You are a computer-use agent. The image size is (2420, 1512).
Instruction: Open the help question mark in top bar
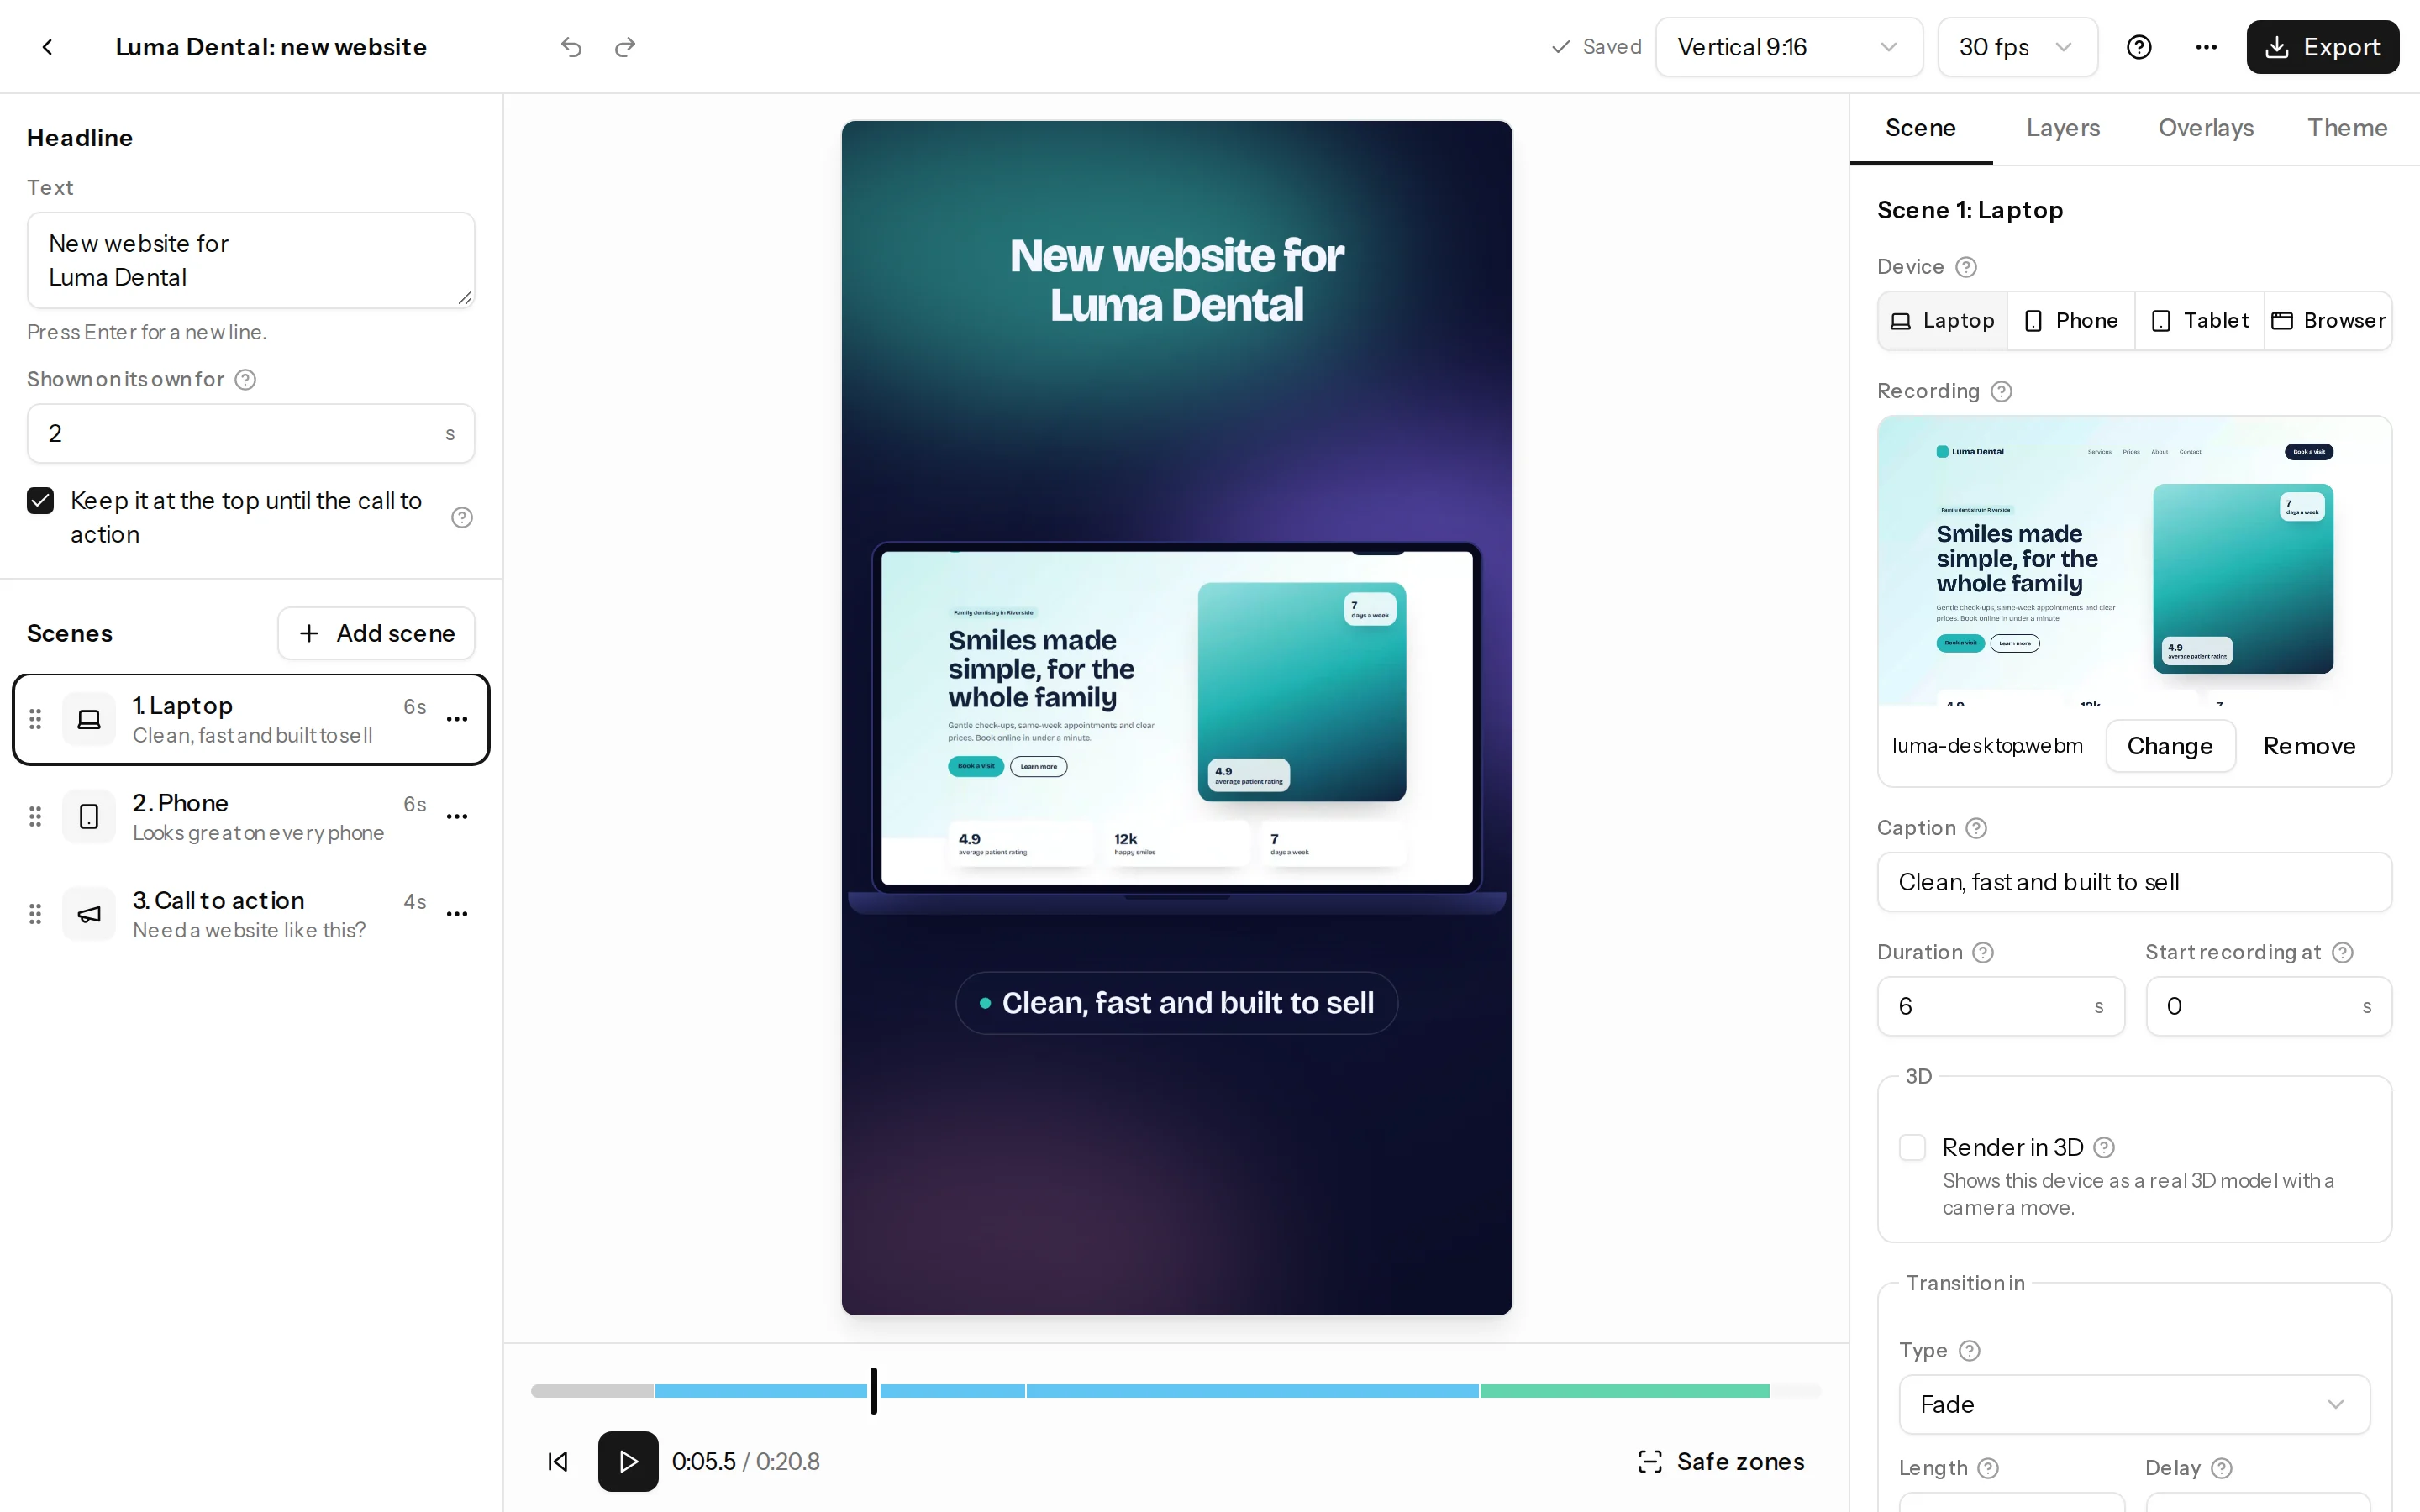(x=2139, y=47)
